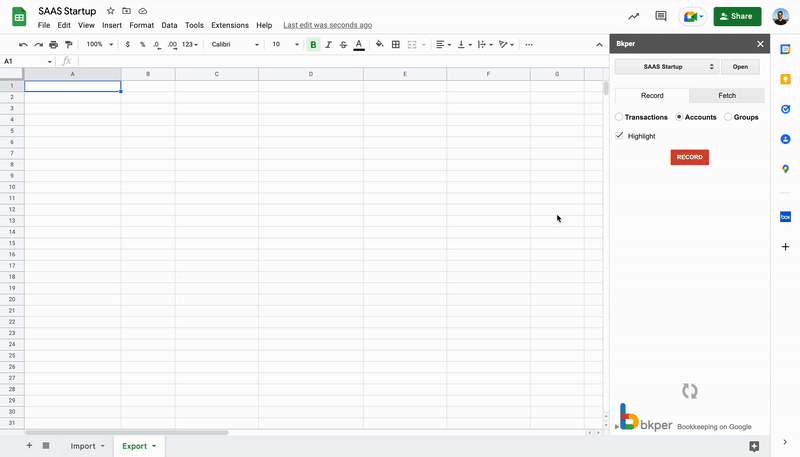Open horizontal align dropdown
Screen dimensions: 800x457
point(443,45)
